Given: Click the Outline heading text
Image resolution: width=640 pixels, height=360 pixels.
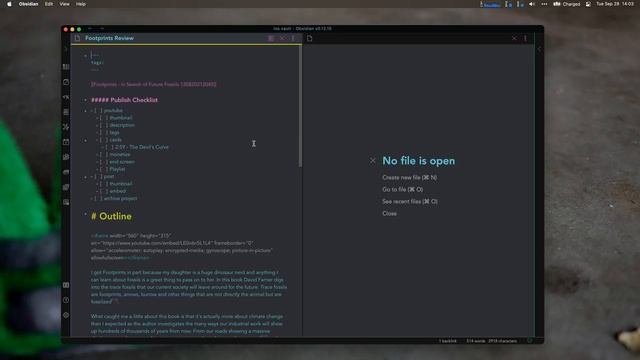Looking at the screenshot, I should point(116,216).
